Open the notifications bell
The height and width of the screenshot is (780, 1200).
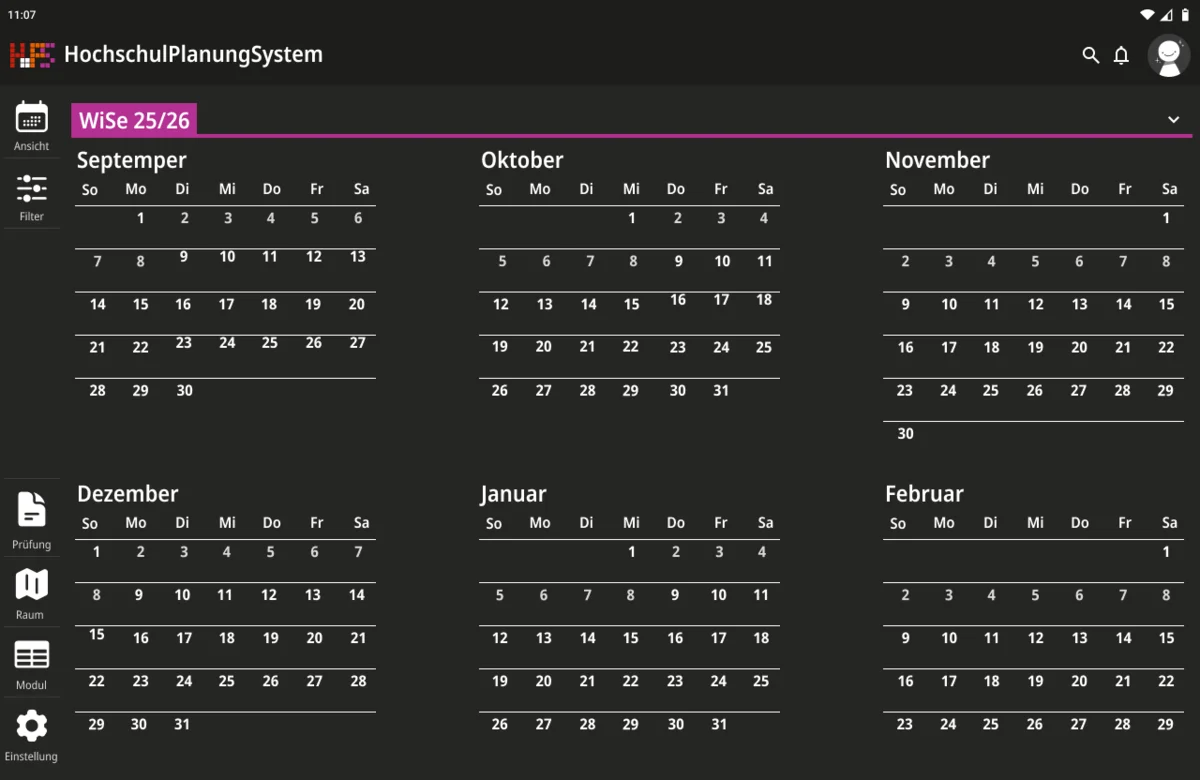[1122, 55]
